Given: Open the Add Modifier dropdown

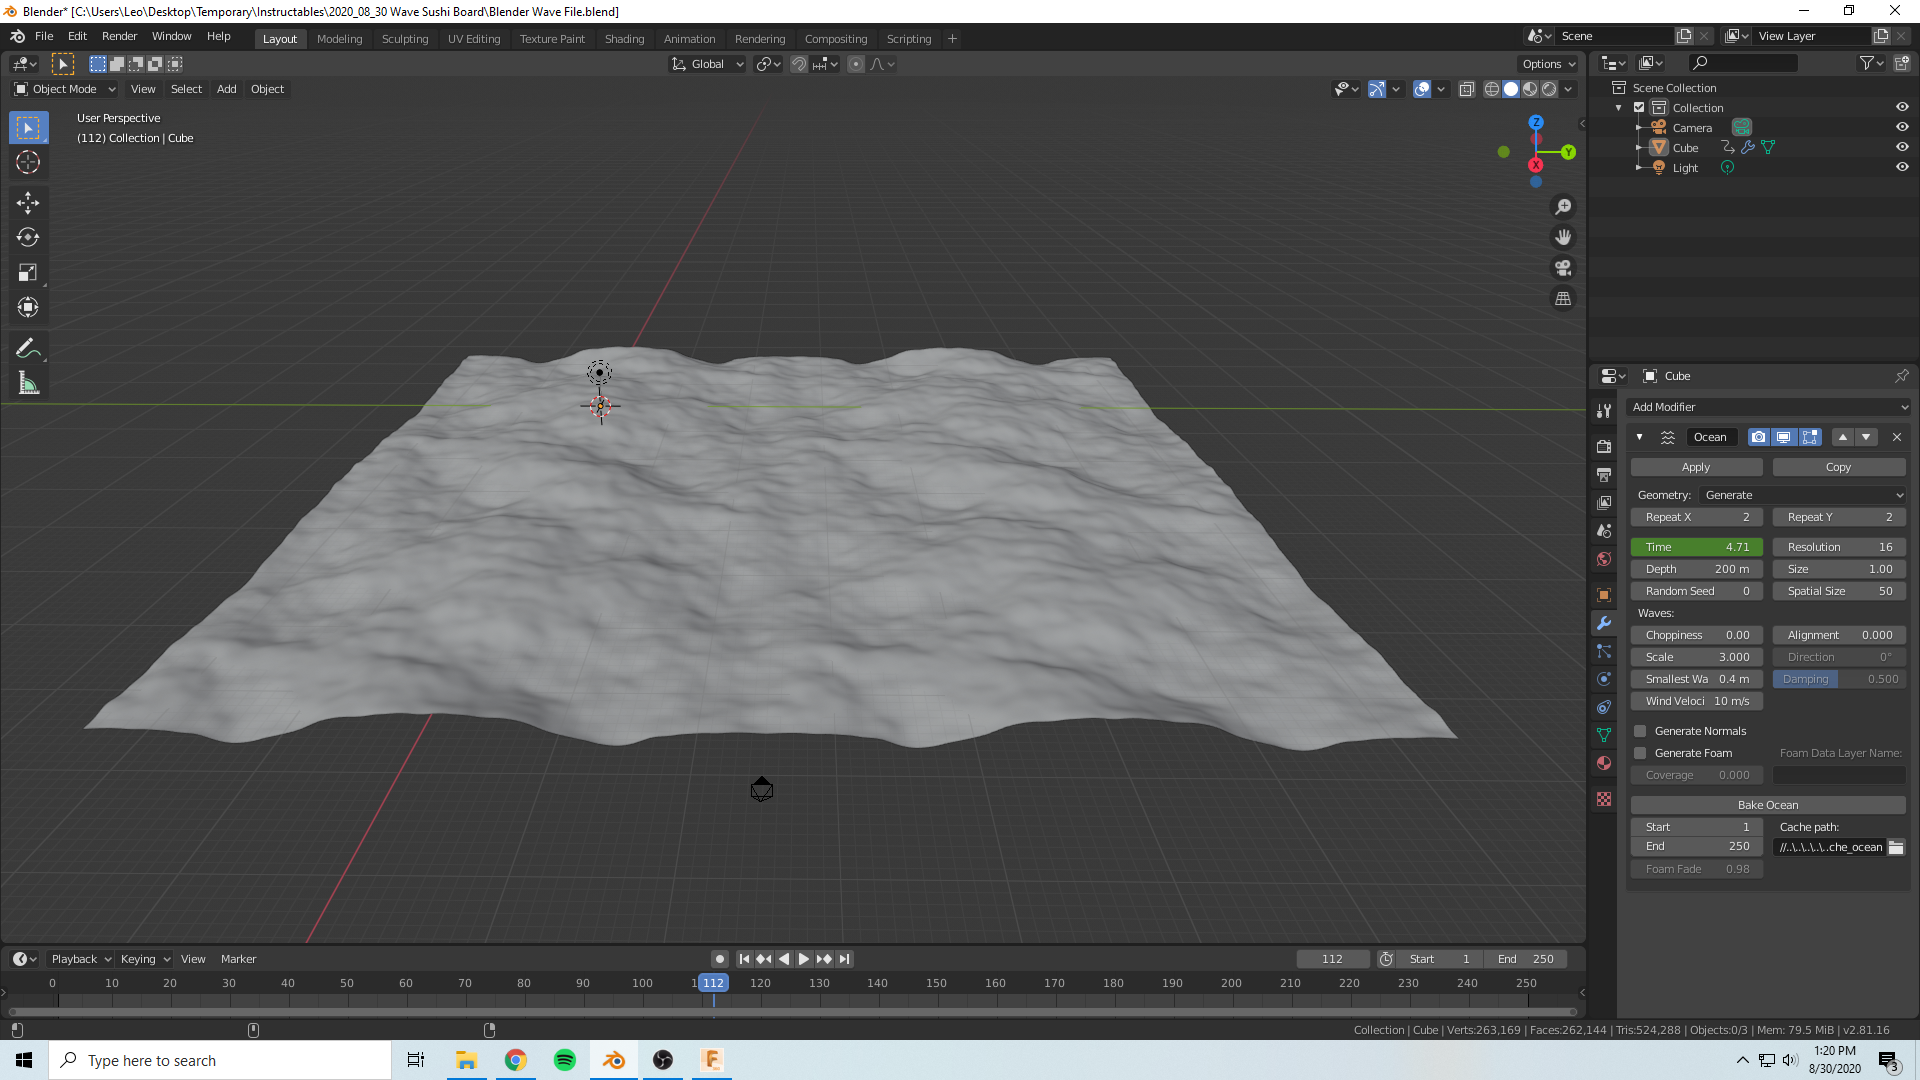Looking at the screenshot, I should (1768, 407).
